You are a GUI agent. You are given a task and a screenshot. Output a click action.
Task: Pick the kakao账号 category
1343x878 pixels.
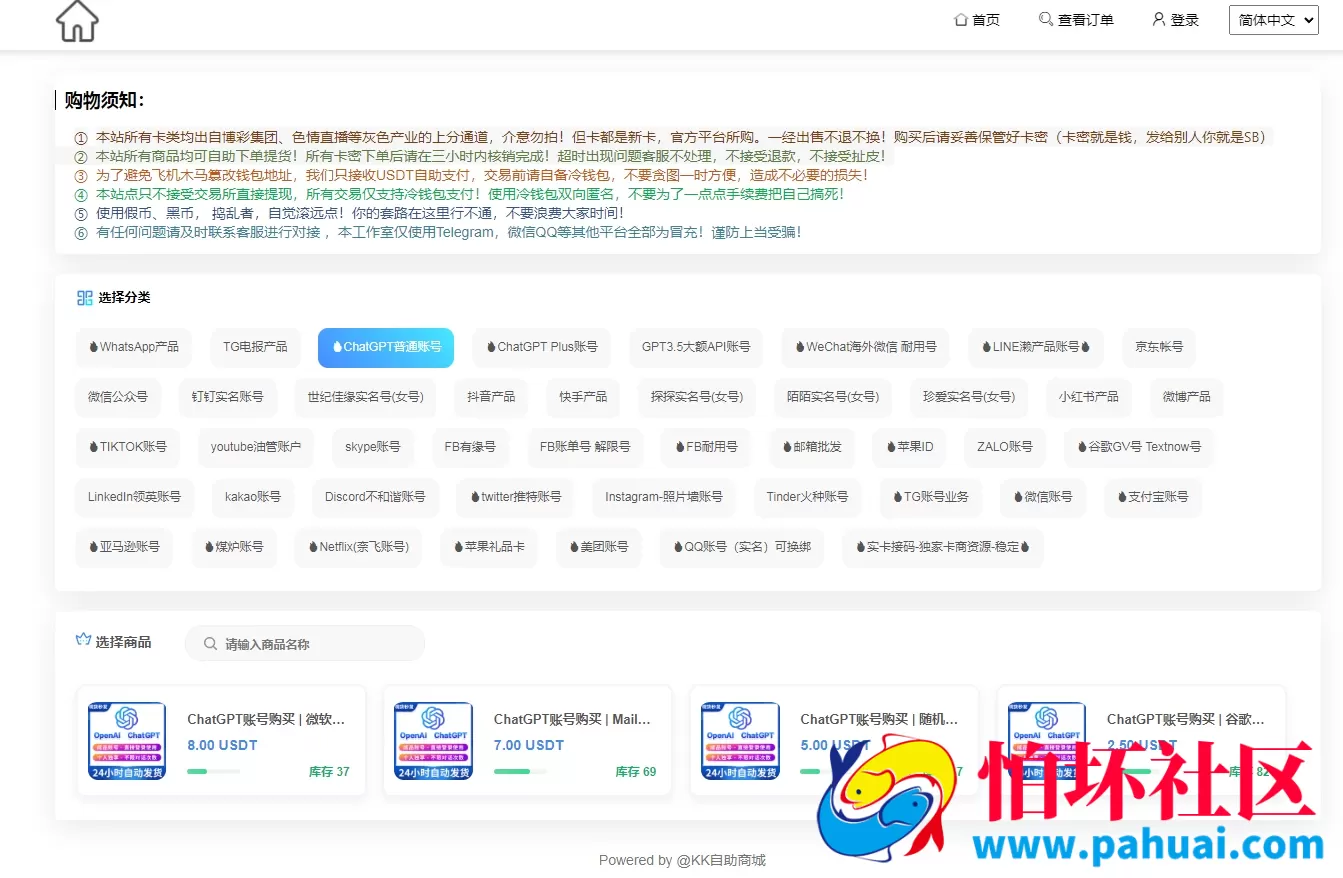pyautogui.click(x=253, y=497)
